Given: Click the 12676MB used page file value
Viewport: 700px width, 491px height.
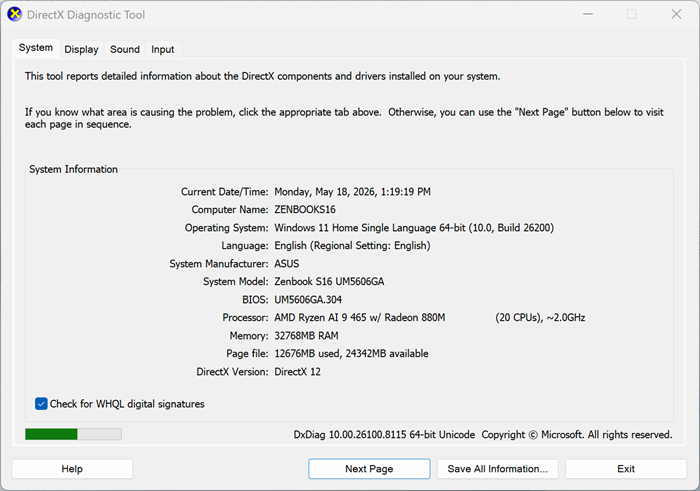Looking at the screenshot, I should [351, 354].
